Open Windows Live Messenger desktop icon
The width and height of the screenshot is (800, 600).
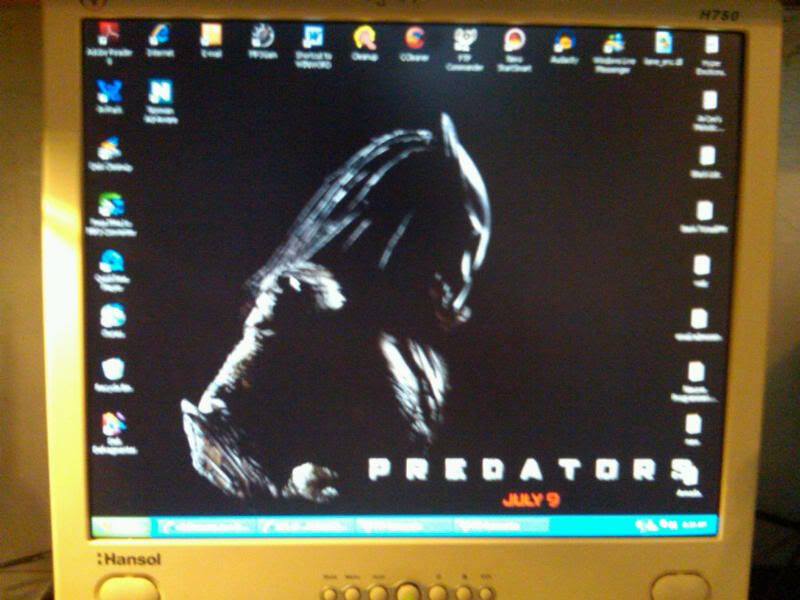613,53
